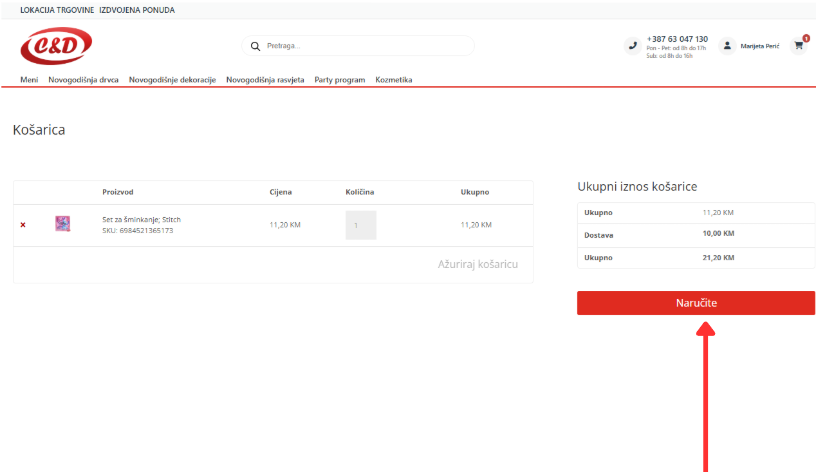The height and width of the screenshot is (472, 816).
Task: Select Novogodišnja rasvjeta menu item
Action: coord(265,80)
